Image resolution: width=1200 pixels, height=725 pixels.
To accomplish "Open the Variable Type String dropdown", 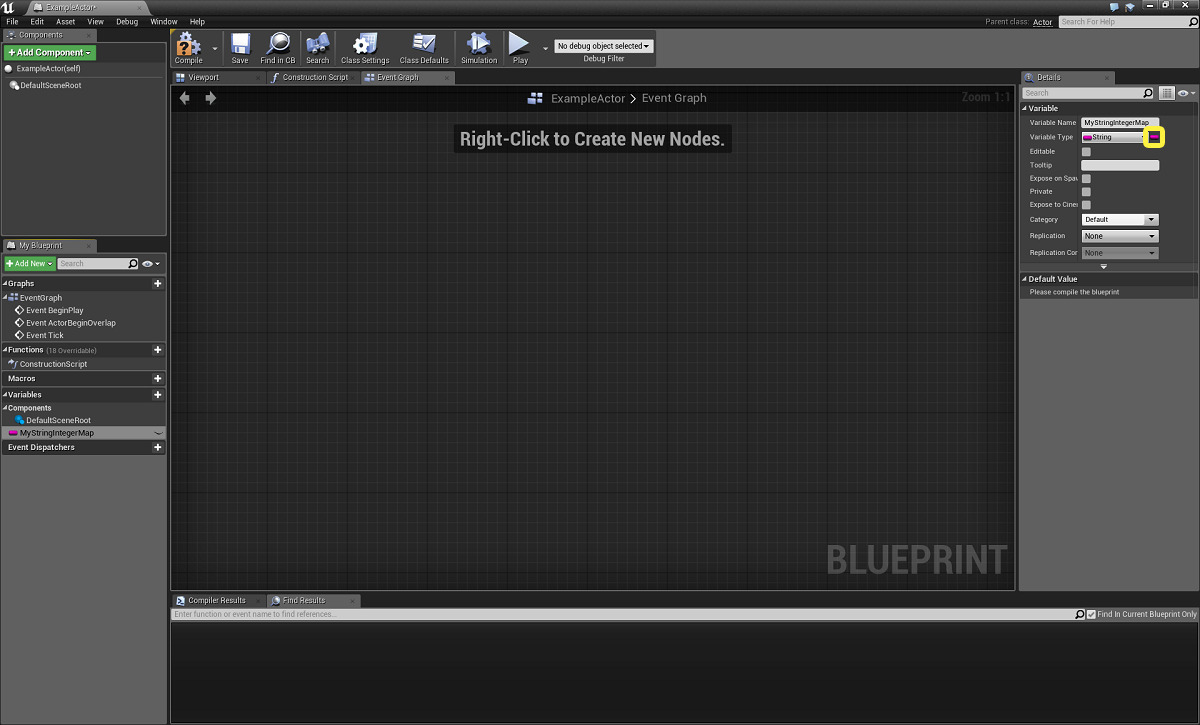I will pos(1112,137).
